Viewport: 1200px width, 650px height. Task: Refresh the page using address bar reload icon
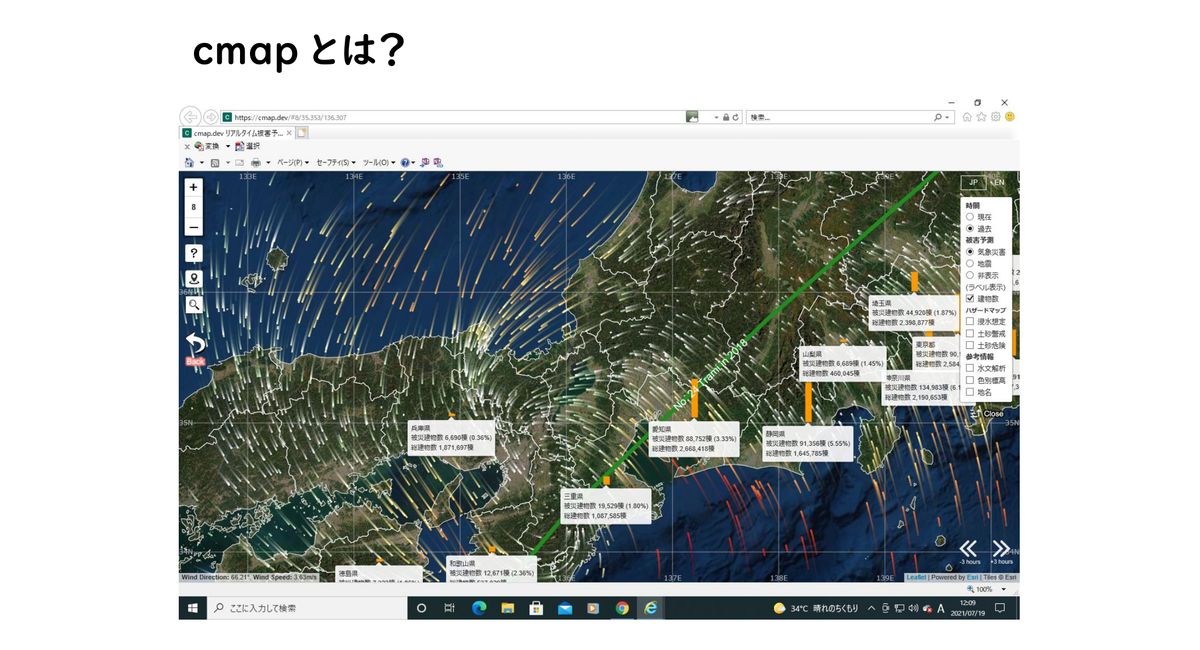click(x=736, y=117)
